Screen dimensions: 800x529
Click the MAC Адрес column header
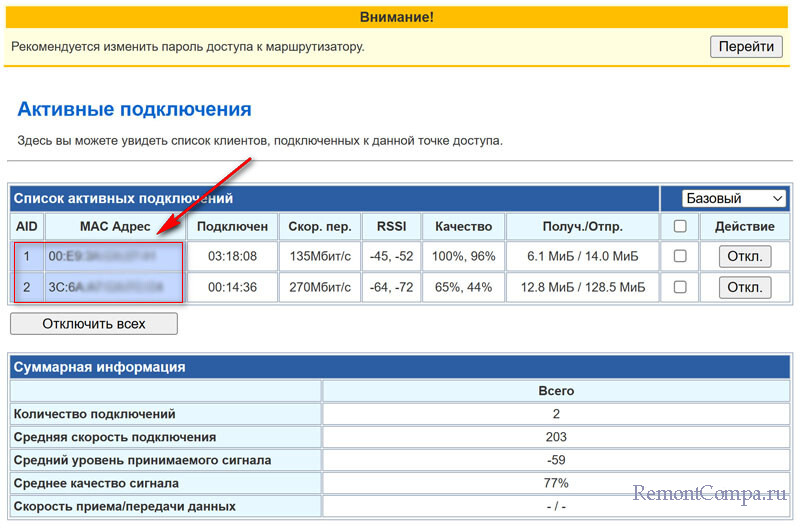click(114, 227)
